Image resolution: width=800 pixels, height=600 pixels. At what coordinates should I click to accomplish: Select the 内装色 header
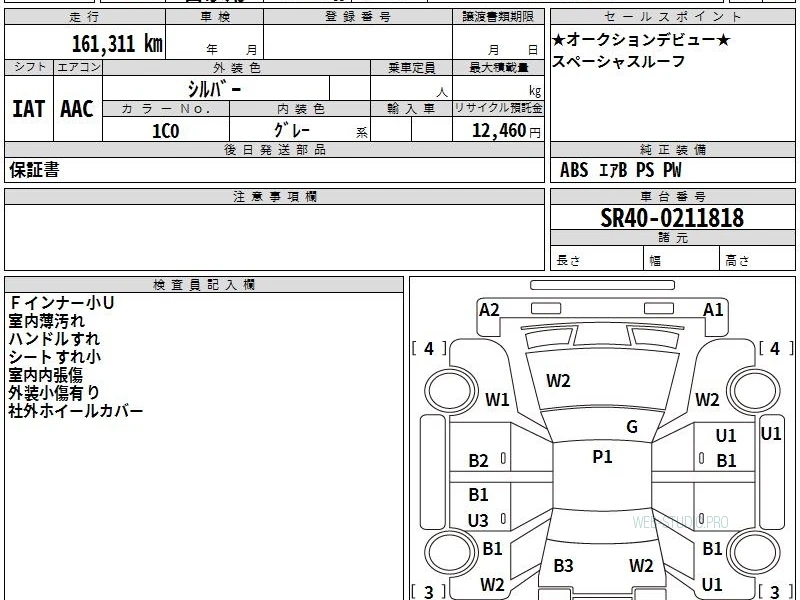(300, 109)
